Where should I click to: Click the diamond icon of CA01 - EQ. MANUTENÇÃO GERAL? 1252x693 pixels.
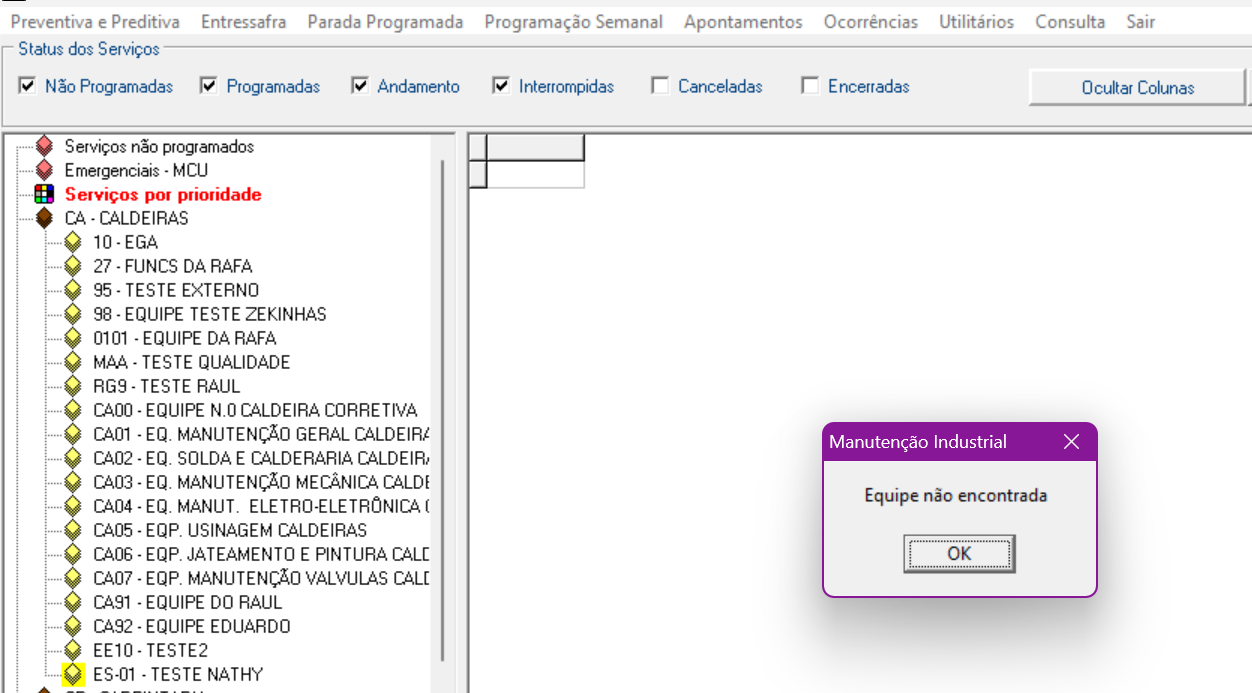point(72,434)
